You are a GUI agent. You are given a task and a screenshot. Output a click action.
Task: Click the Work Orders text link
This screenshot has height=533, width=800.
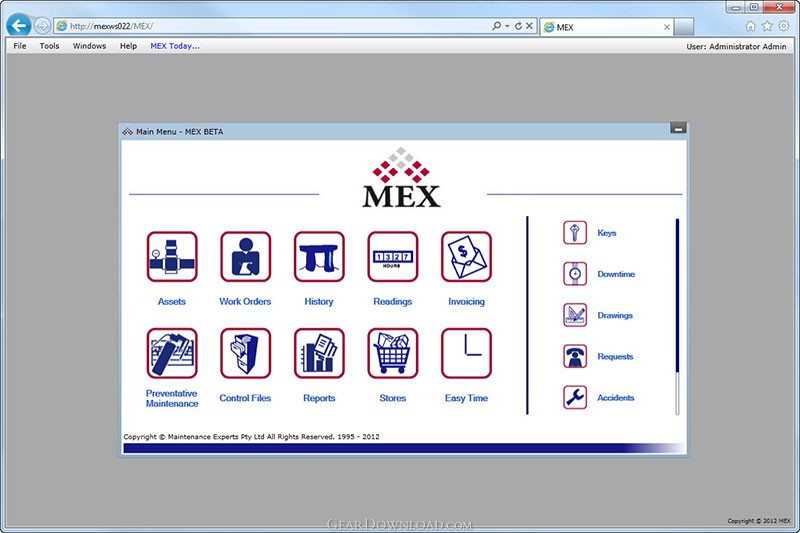(x=245, y=301)
